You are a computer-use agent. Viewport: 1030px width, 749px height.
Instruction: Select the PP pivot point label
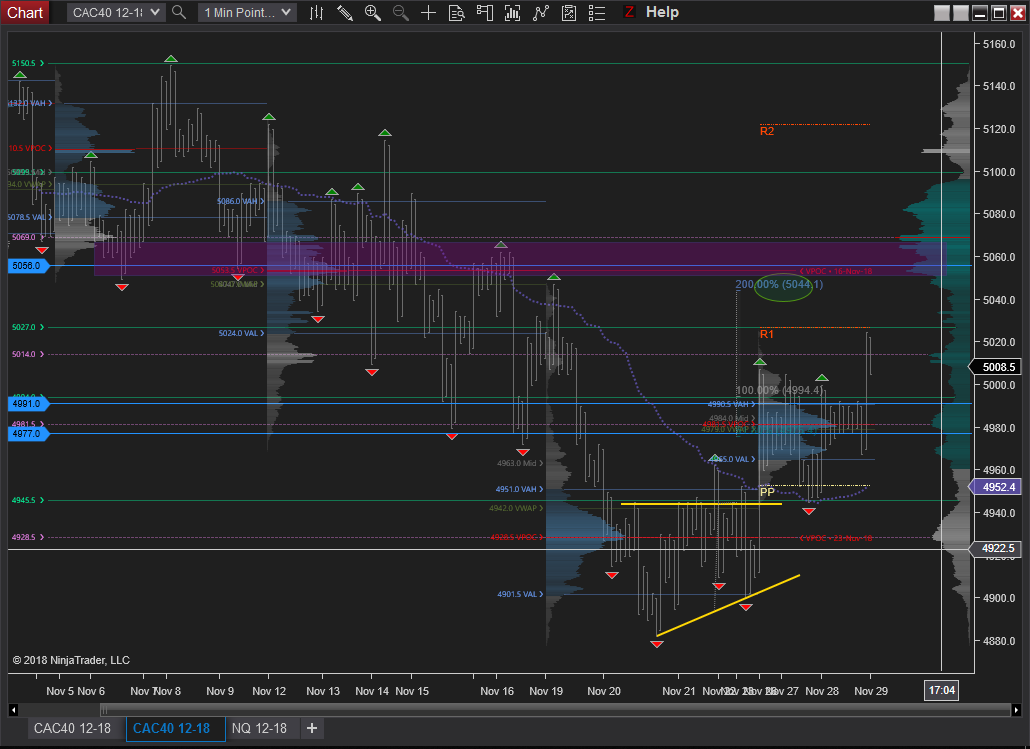click(x=767, y=492)
